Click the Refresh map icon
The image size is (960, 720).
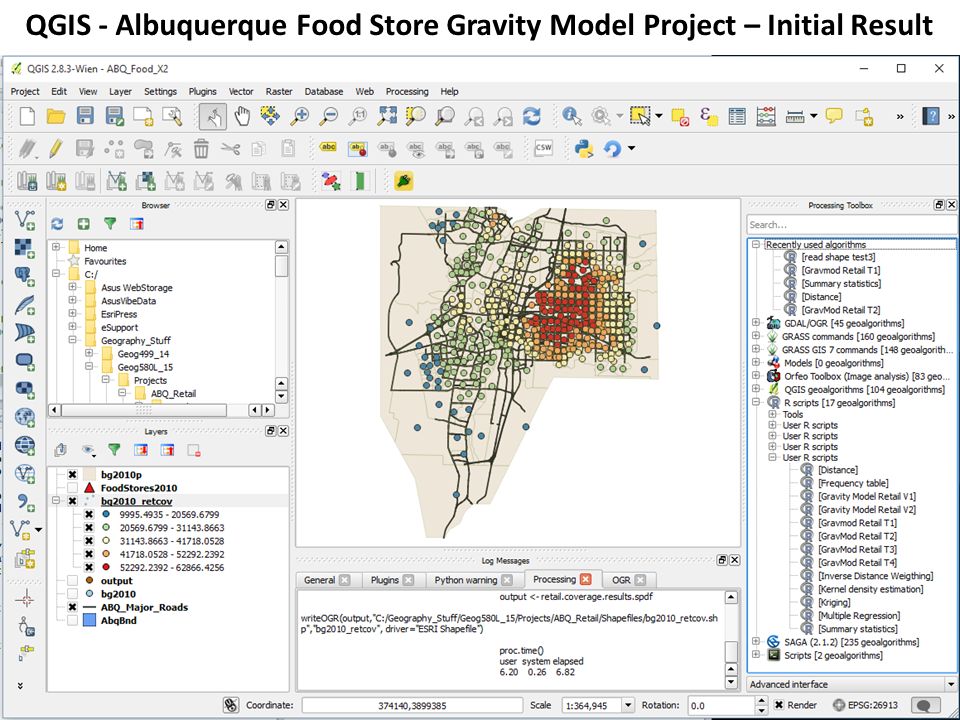point(531,116)
